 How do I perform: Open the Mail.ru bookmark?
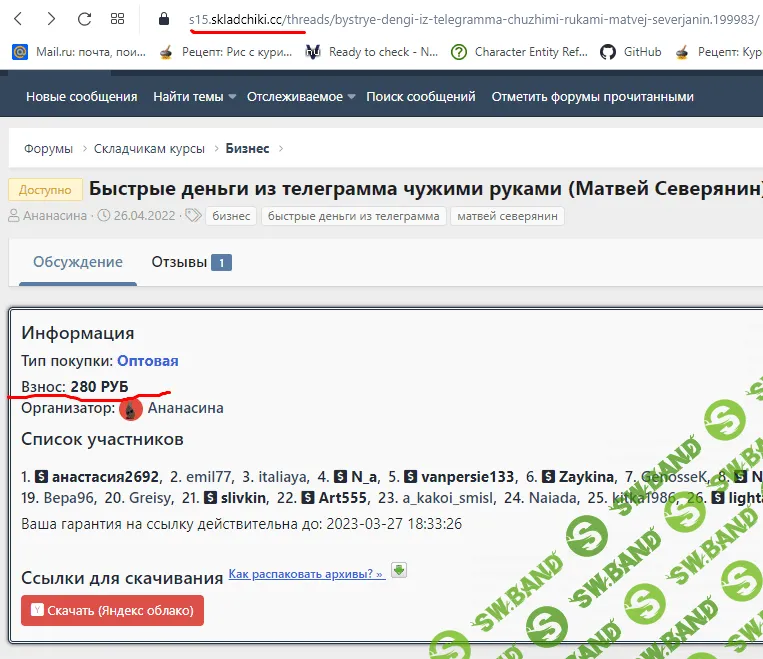tap(76, 52)
